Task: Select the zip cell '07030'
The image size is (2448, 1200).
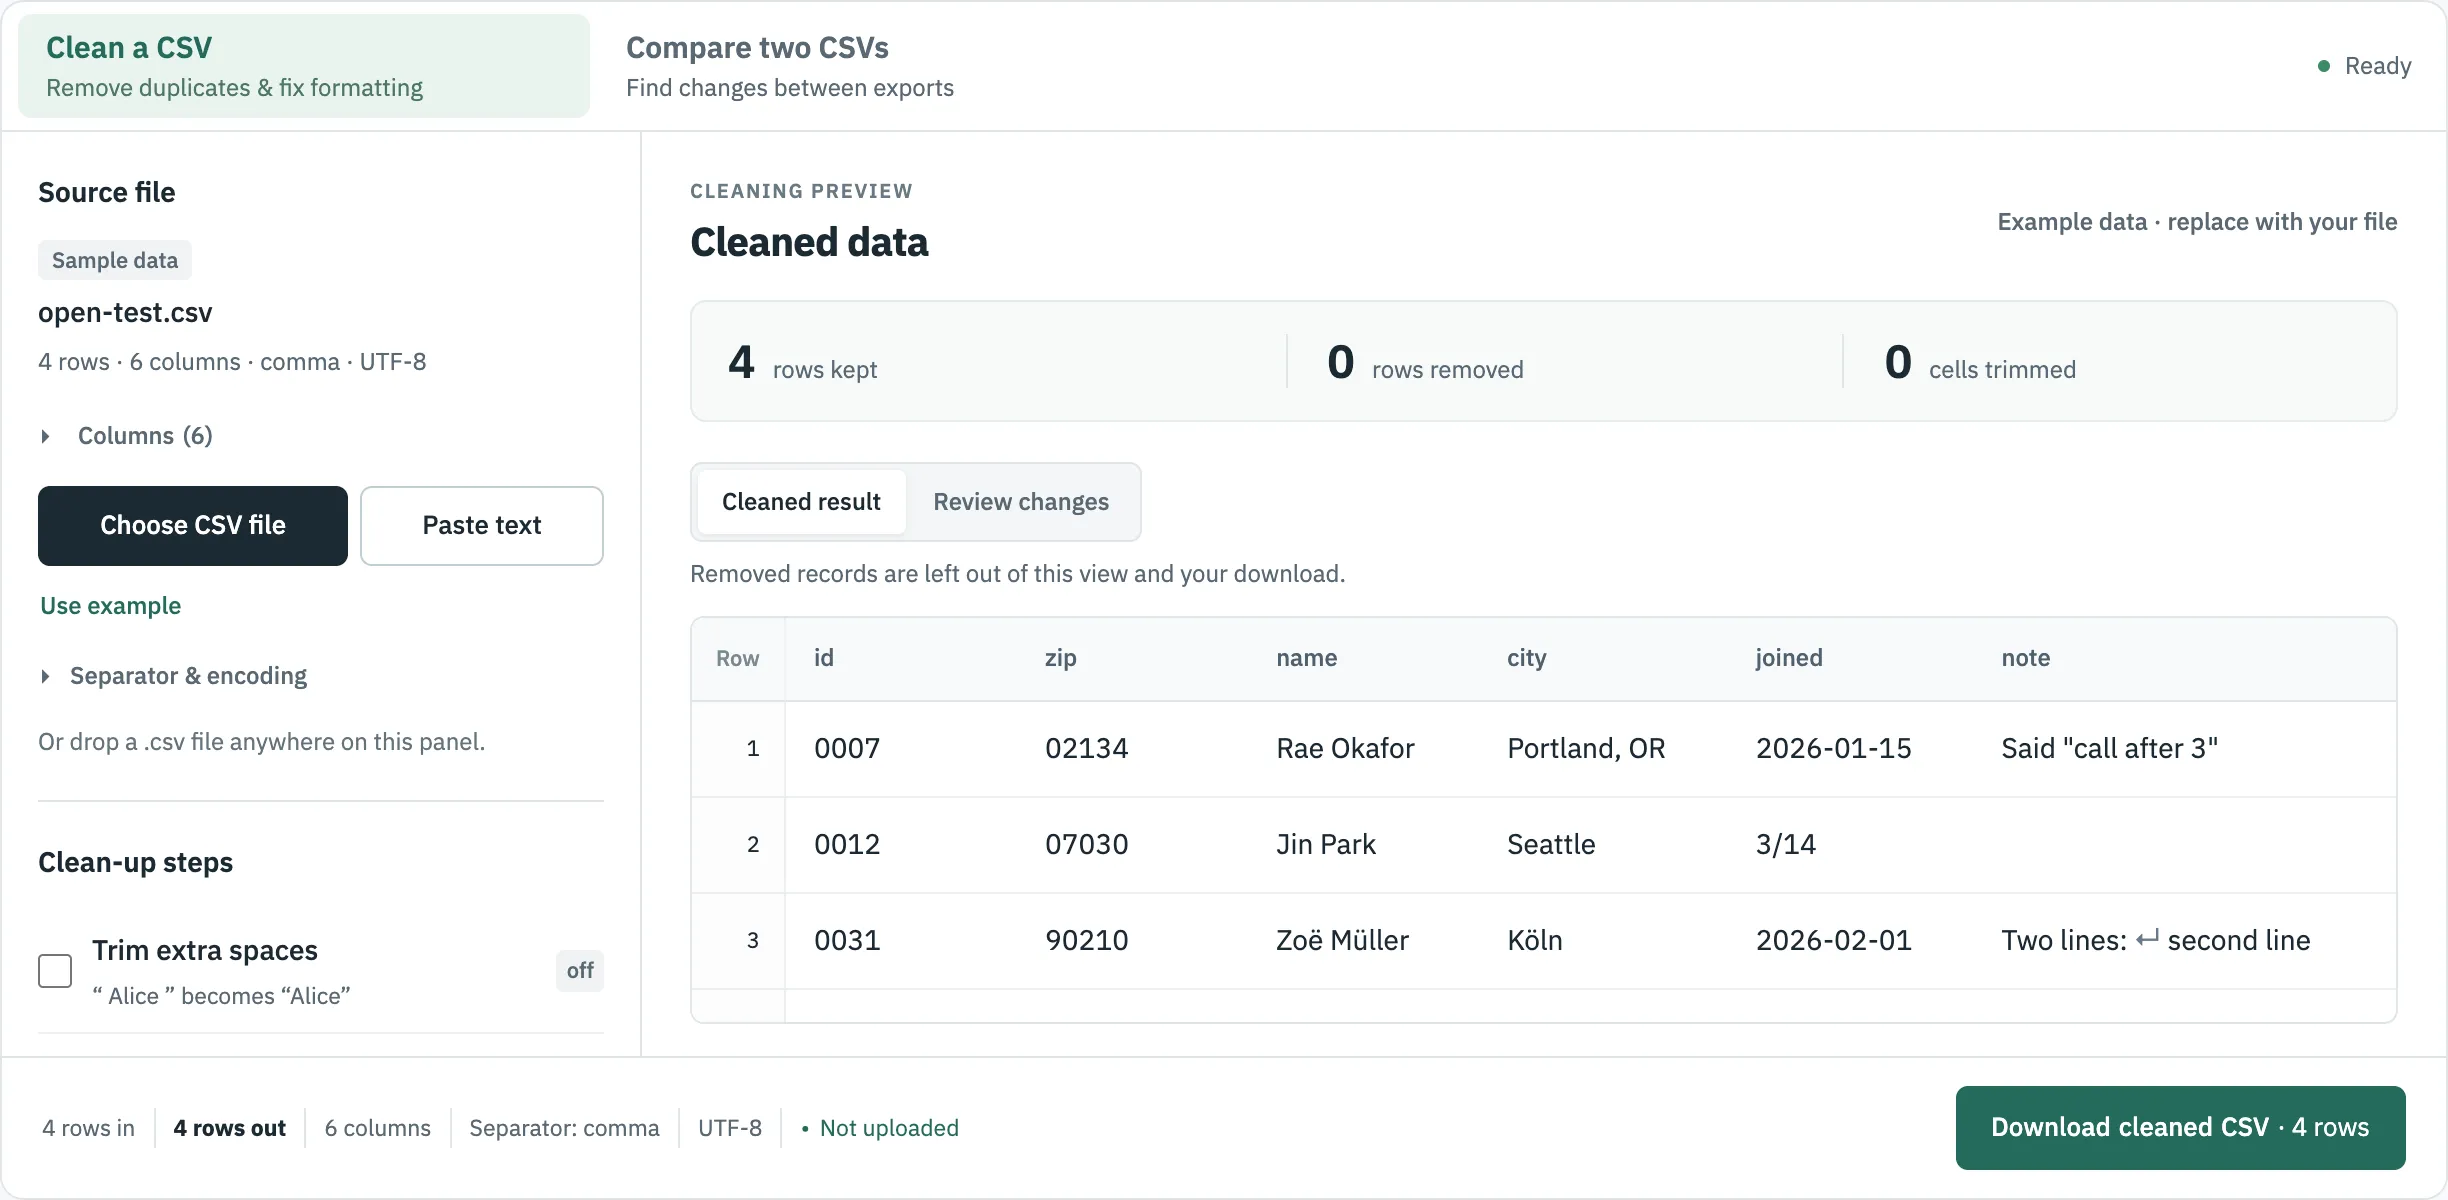Action: [x=1086, y=844]
